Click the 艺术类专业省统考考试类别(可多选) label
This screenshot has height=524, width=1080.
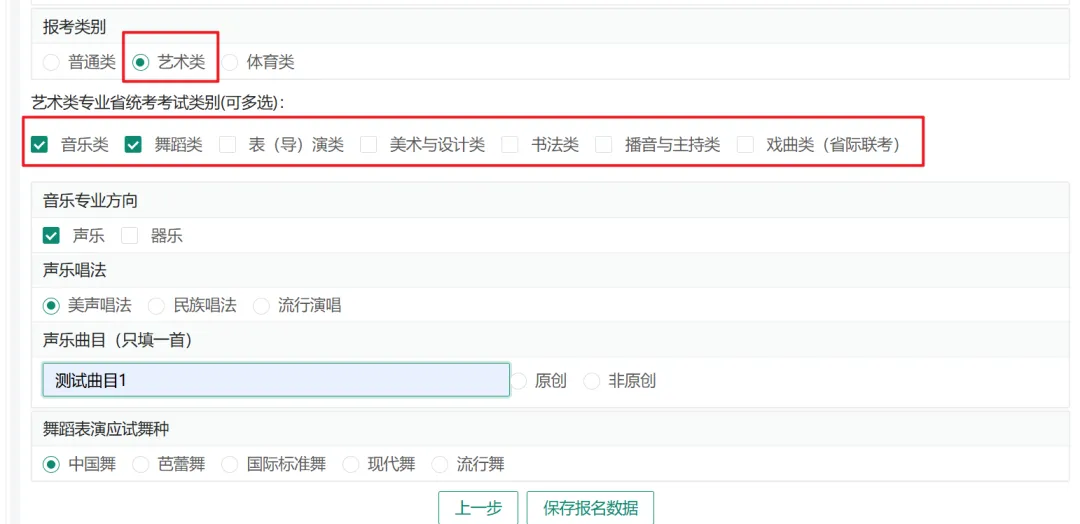coord(158,103)
